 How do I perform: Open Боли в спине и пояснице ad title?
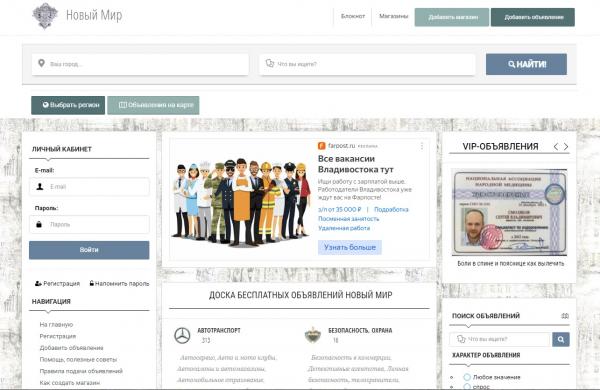tap(510, 263)
